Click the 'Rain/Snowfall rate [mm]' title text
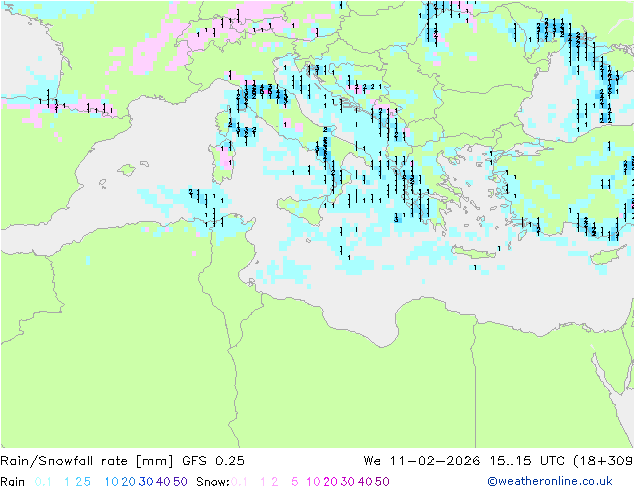Viewport: 634px width, 490px height. point(87,461)
